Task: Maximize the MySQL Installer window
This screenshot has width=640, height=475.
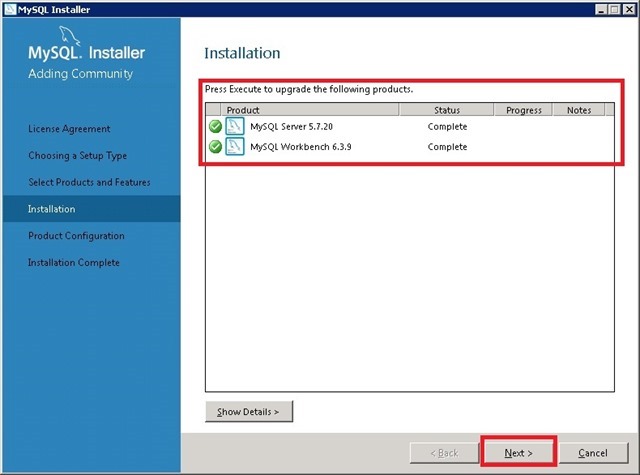Action: coord(614,9)
